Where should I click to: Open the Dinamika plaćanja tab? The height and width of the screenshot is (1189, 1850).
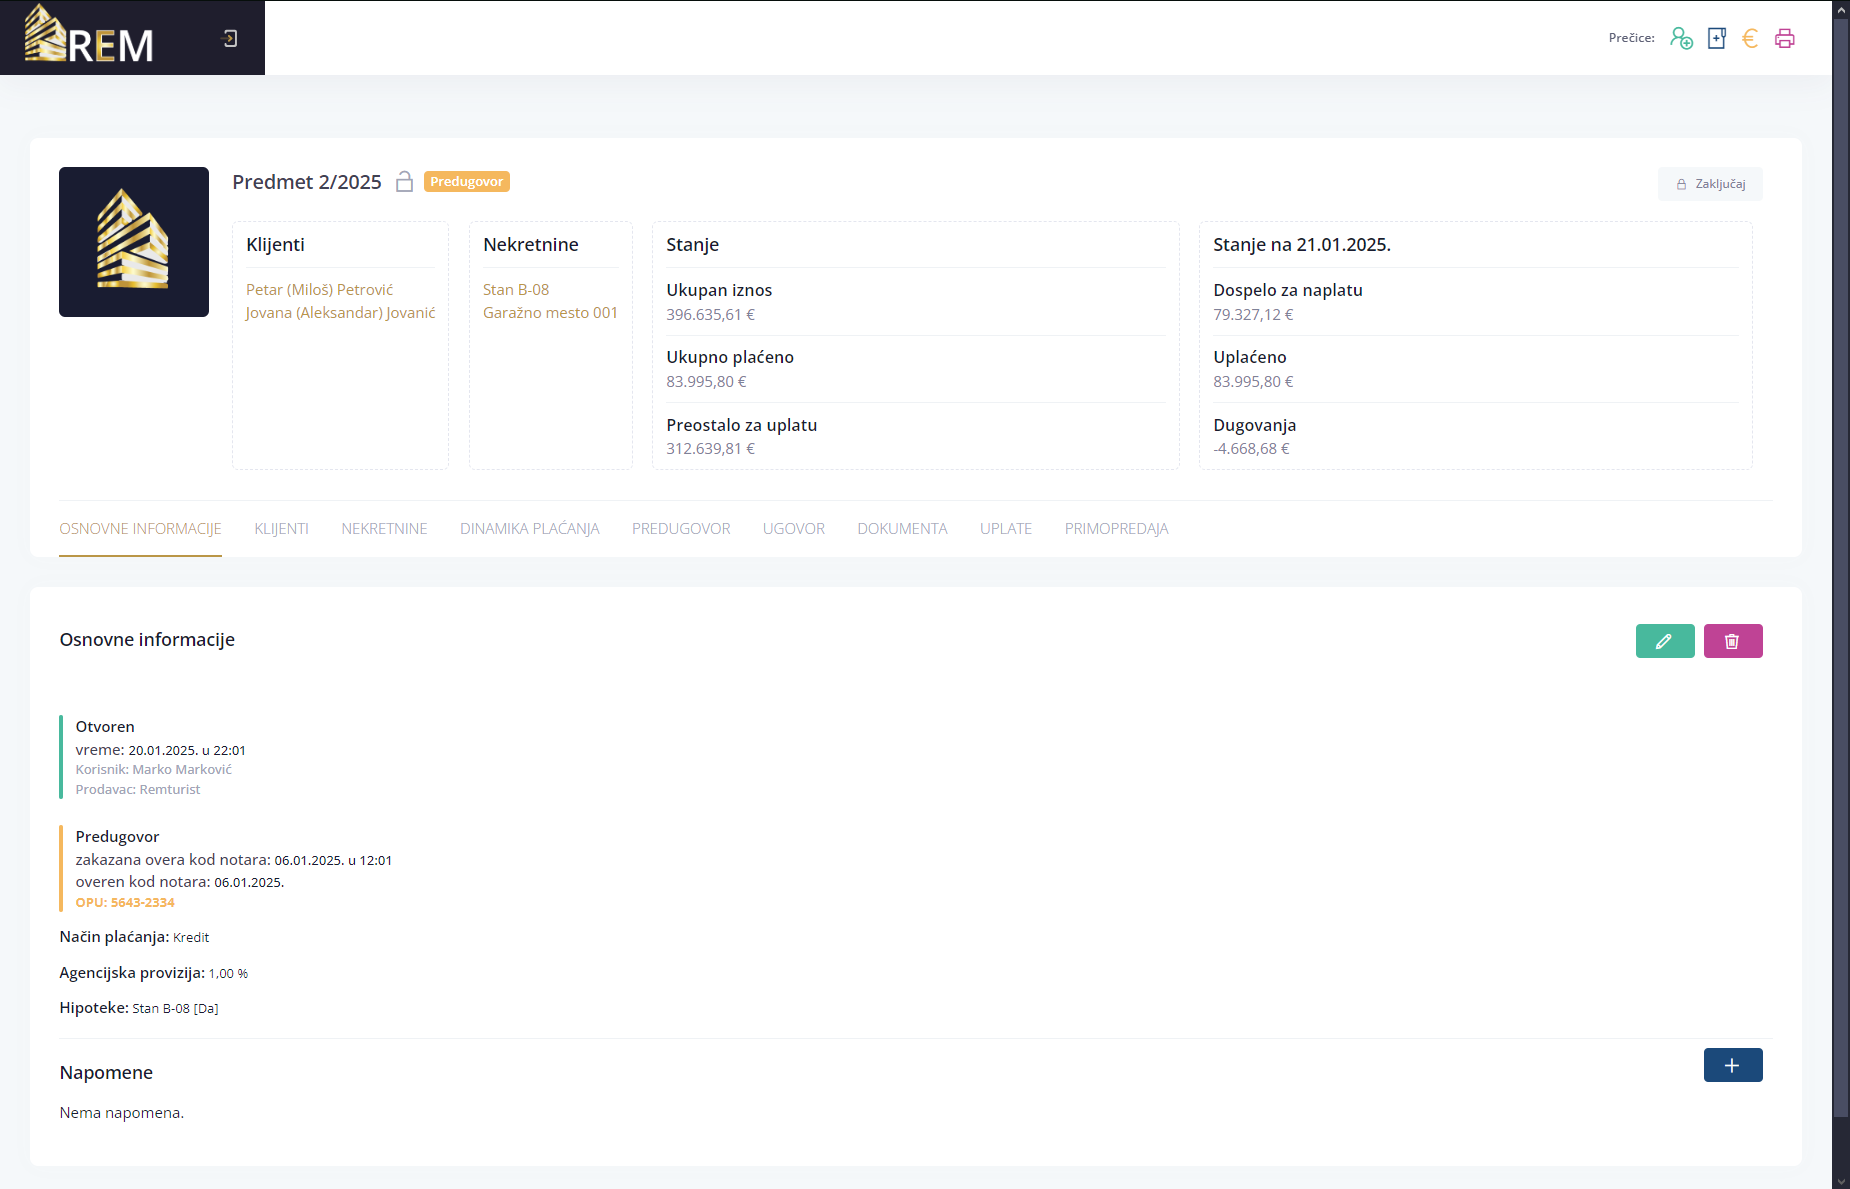click(529, 529)
